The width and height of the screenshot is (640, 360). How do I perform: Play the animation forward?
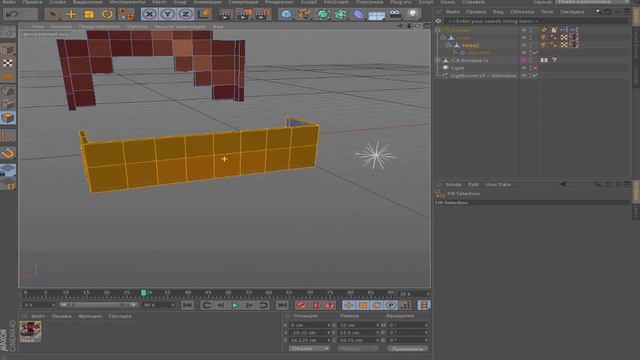[x=236, y=305]
